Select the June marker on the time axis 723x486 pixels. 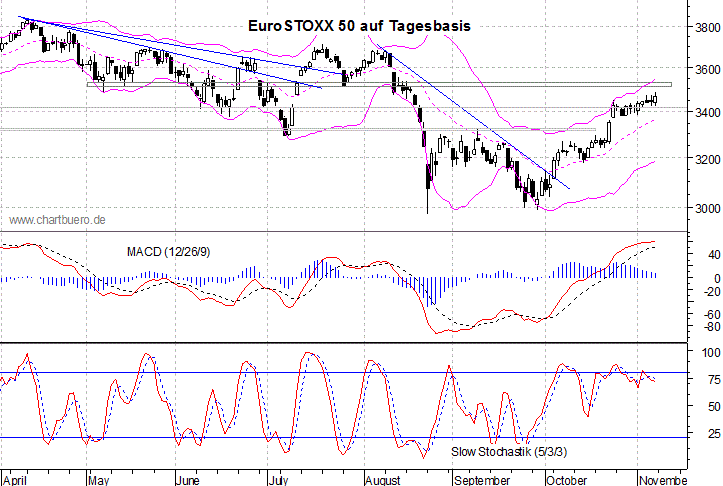(x=190, y=478)
